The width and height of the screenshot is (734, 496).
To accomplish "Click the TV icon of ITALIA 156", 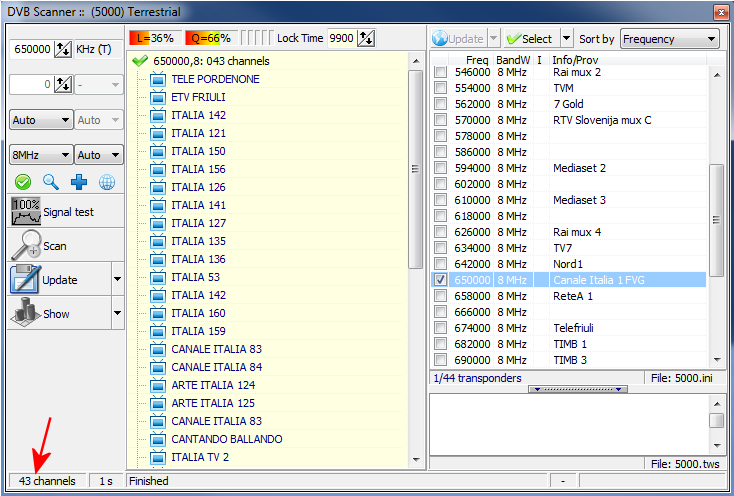I will point(158,169).
